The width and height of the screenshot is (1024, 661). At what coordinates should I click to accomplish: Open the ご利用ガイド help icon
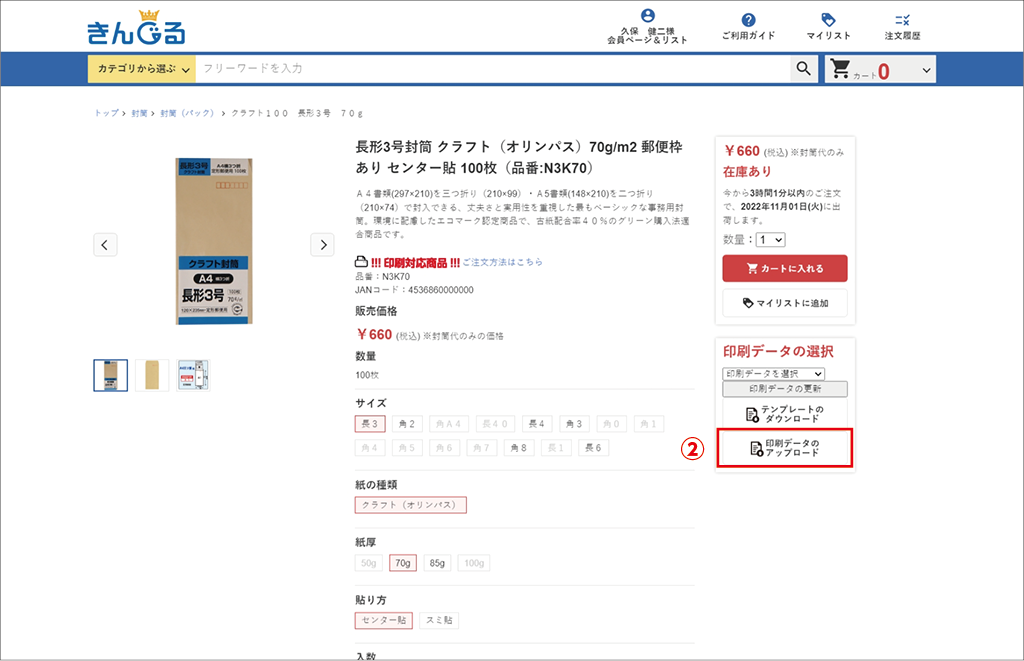(748, 20)
